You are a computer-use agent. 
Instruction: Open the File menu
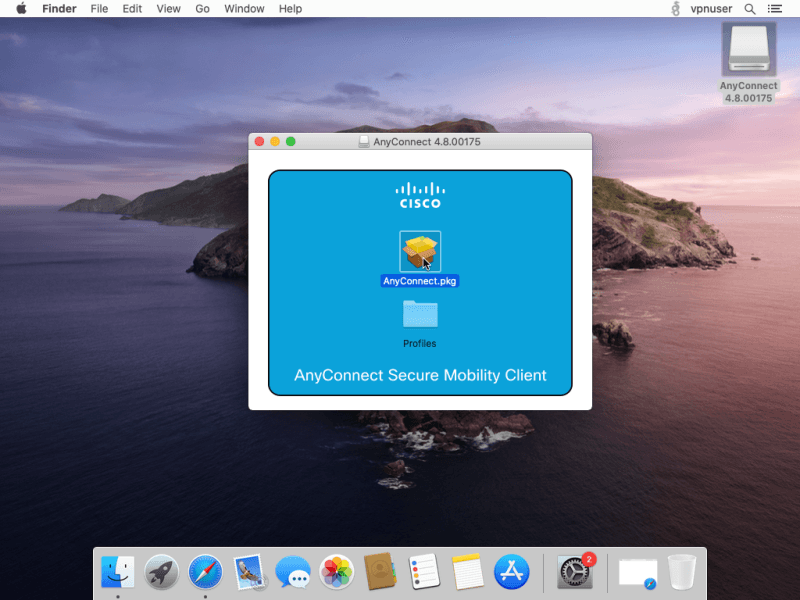click(99, 9)
